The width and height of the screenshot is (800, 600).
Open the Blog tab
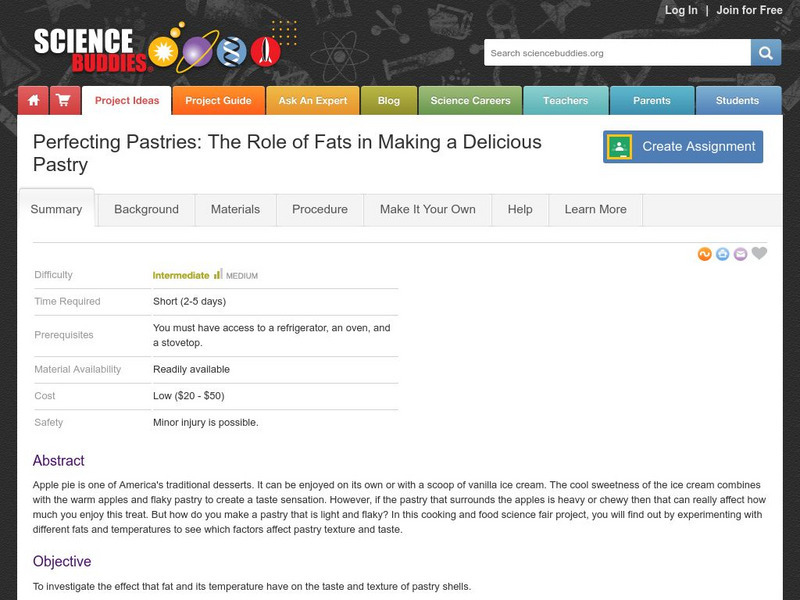tap(389, 101)
